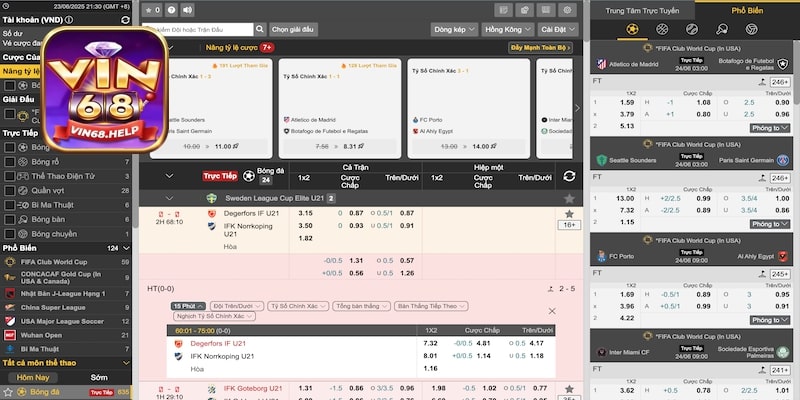This screenshot has height=400, width=800.
Task: Open Wuhan Open in sidebar
Action: click(66, 335)
